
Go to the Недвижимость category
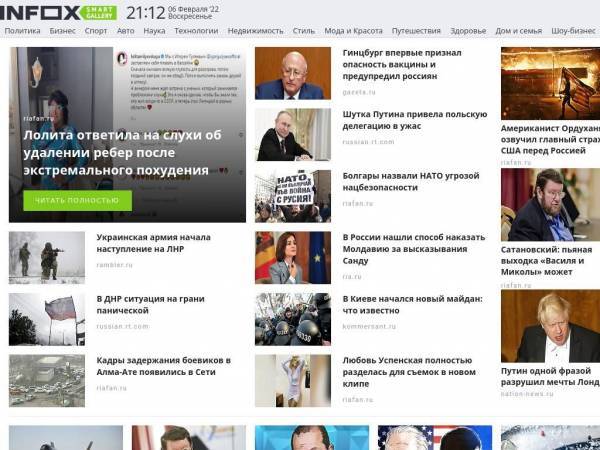(x=256, y=31)
